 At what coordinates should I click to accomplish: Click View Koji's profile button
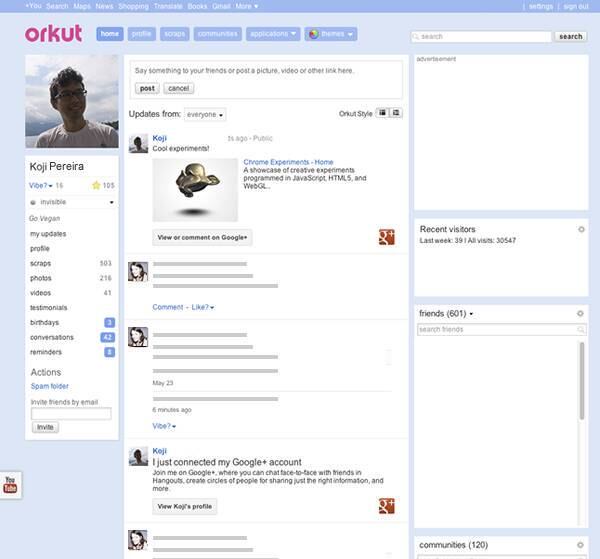click(x=184, y=506)
